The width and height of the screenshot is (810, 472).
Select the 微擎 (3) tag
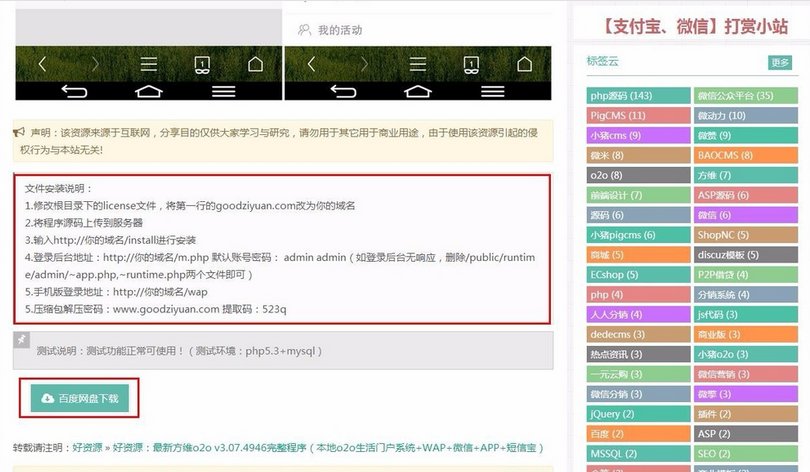746,394
